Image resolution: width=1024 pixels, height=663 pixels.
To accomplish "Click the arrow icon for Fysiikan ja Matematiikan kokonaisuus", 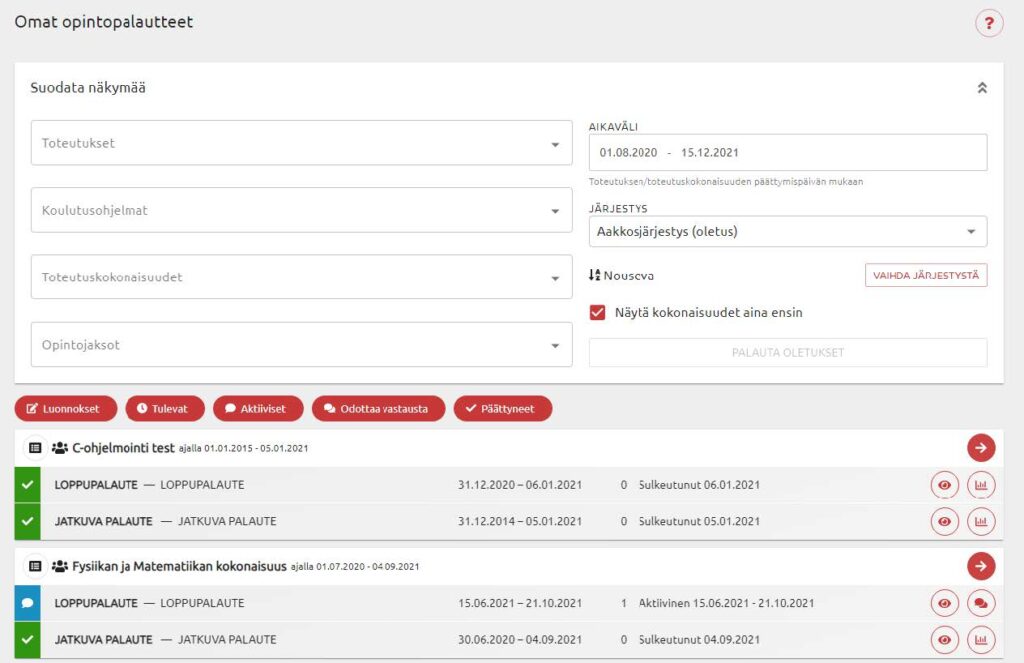I will 981,566.
